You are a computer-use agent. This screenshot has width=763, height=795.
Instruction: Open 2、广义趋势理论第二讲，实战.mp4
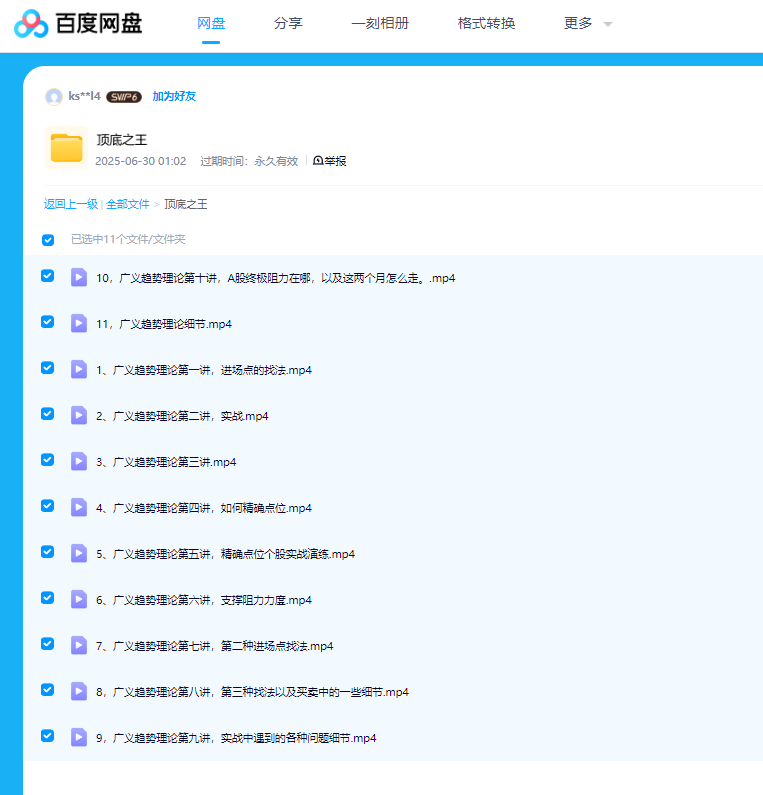tap(182, 416)
